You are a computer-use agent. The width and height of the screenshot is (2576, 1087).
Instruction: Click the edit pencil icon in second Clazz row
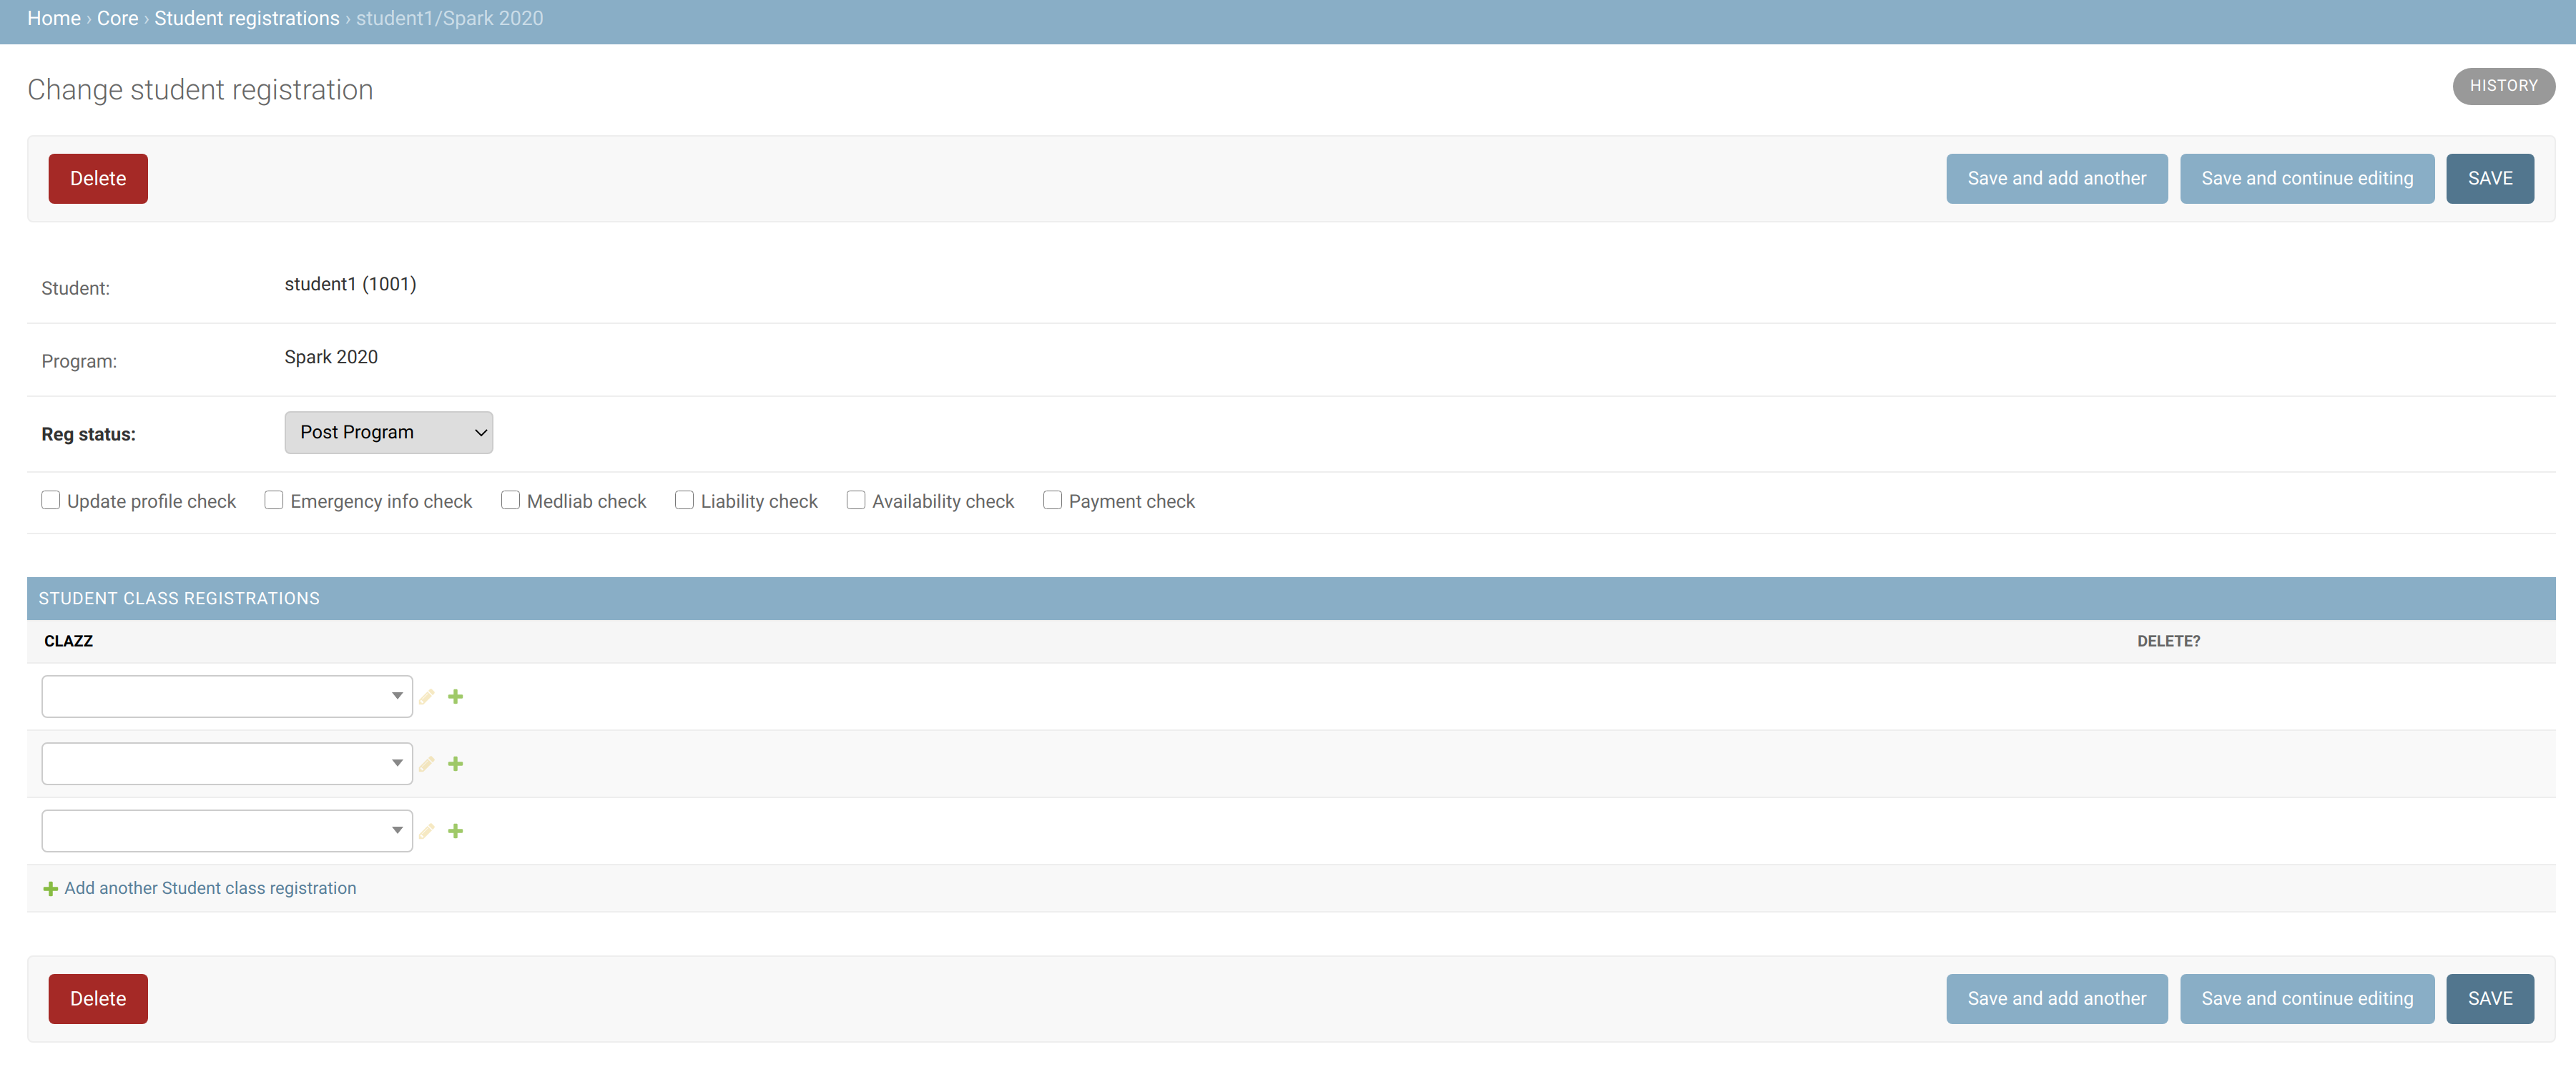pyautogui.click(x=427, y=764)
